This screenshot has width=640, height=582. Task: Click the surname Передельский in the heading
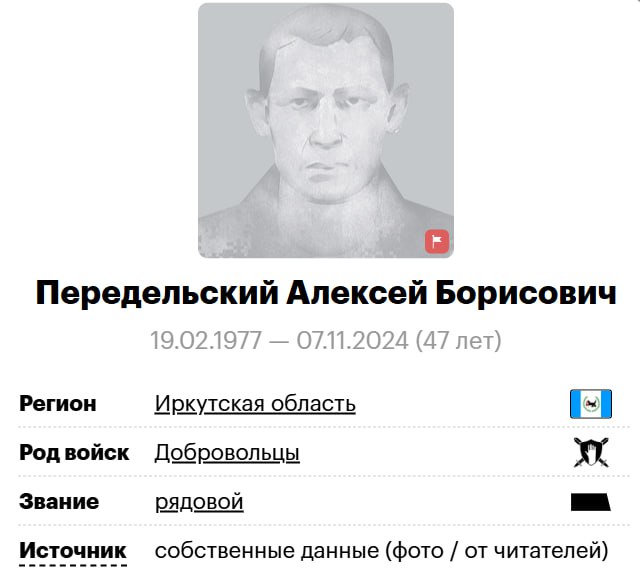pos(157,293)
